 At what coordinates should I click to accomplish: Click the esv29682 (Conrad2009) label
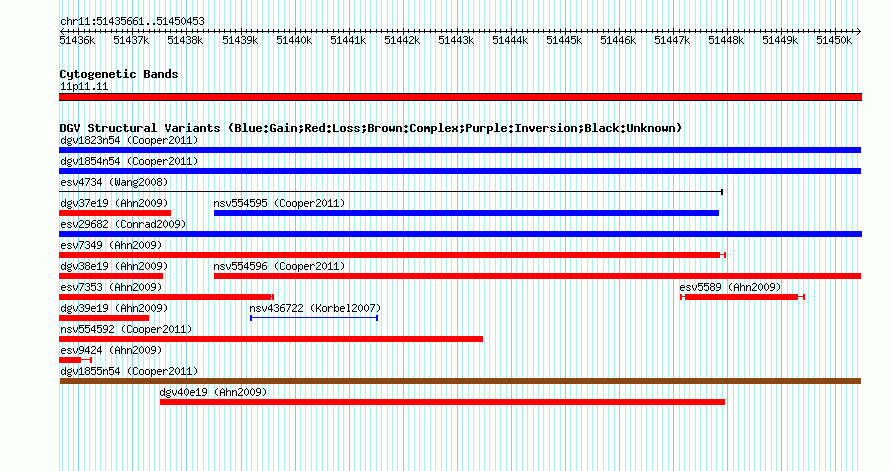click(123, 224)
